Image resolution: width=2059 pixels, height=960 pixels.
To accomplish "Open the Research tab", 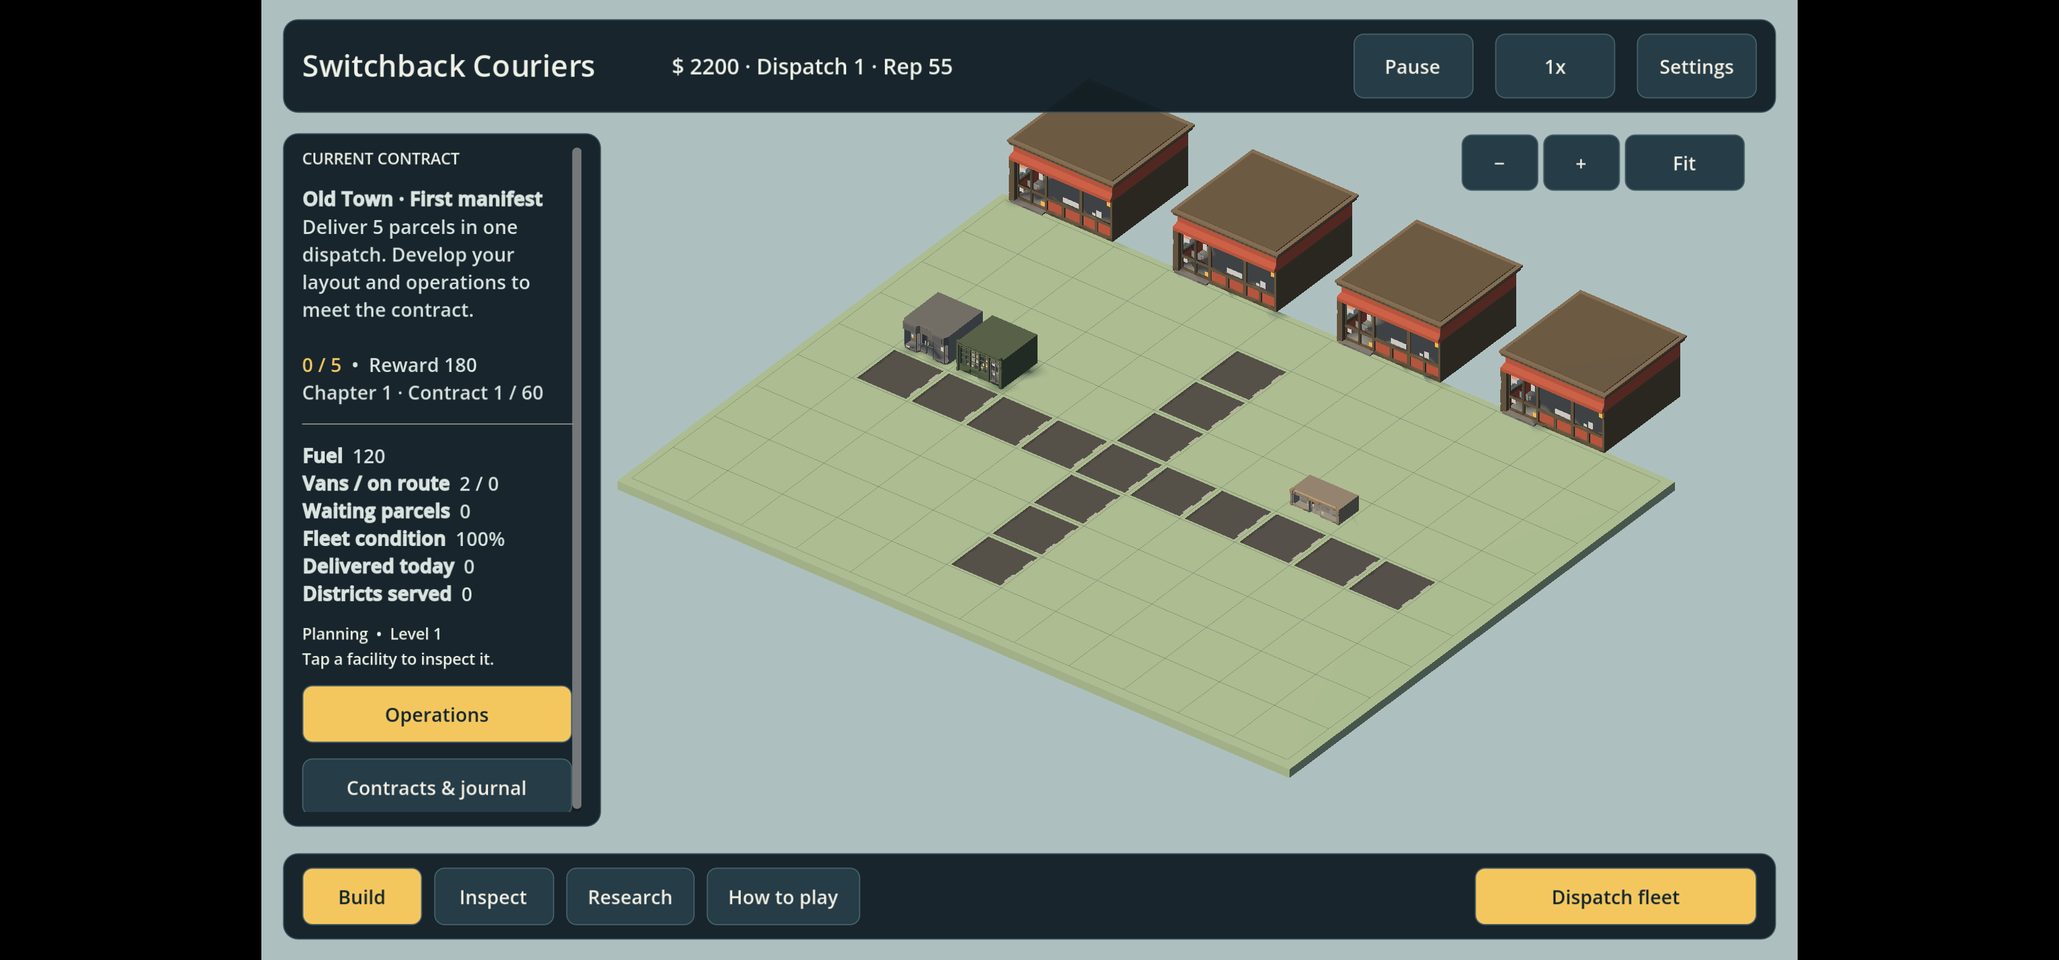I will [x=630, y=896].
